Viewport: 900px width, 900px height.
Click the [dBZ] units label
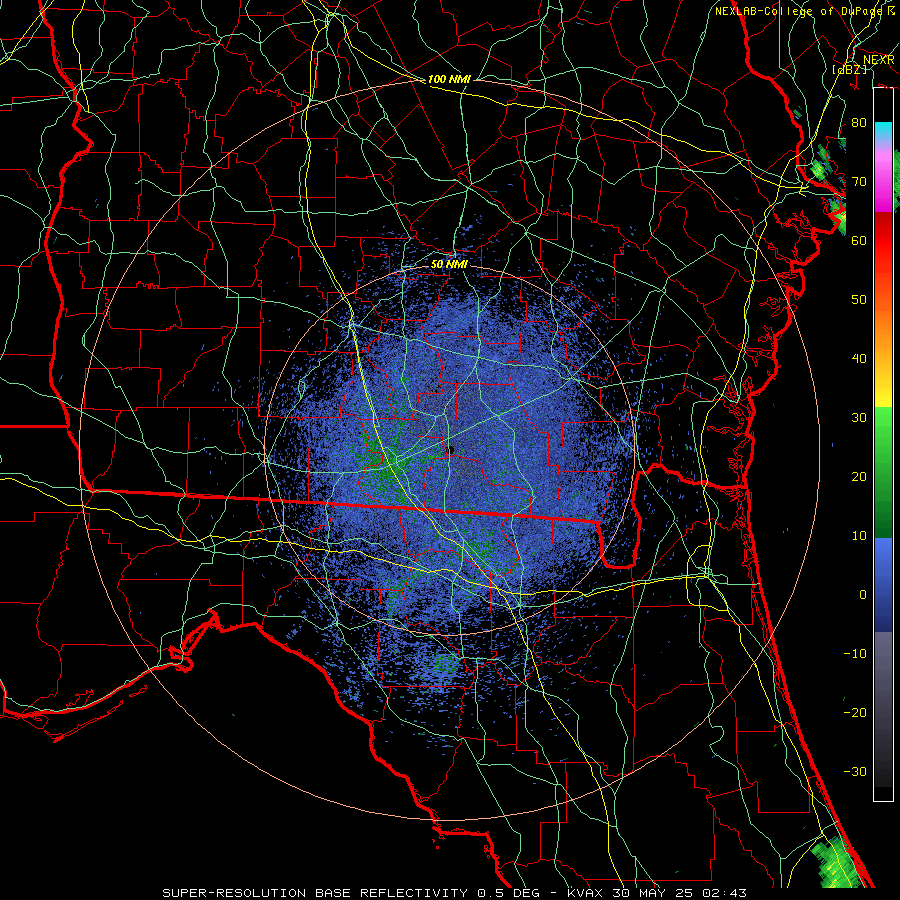click(x=849, y=69)
